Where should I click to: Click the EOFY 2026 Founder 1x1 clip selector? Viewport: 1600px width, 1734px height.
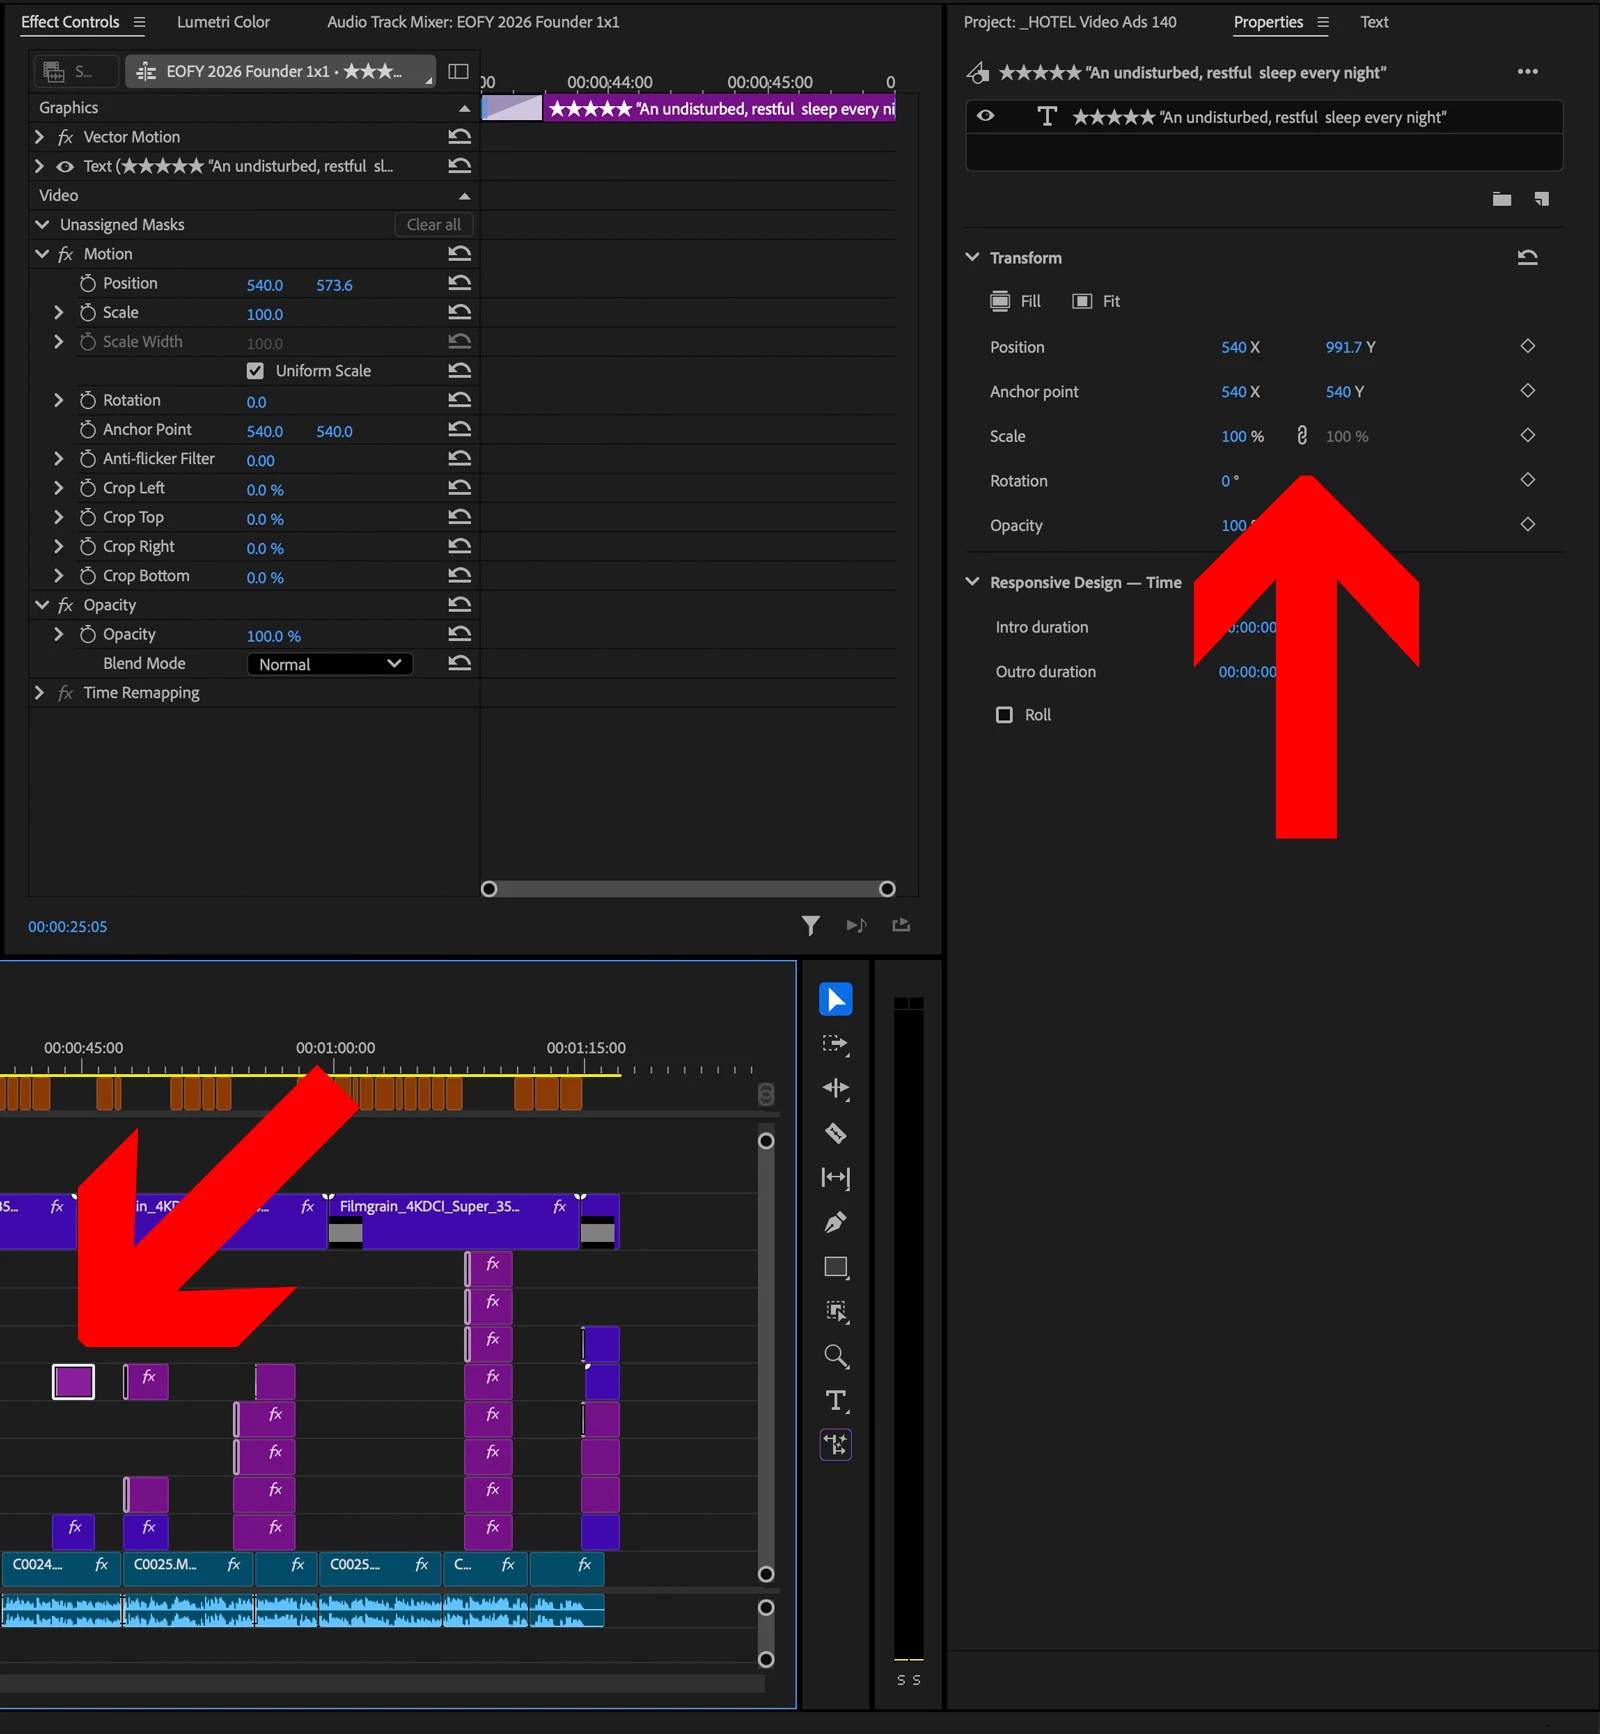(x=280, y=71)
